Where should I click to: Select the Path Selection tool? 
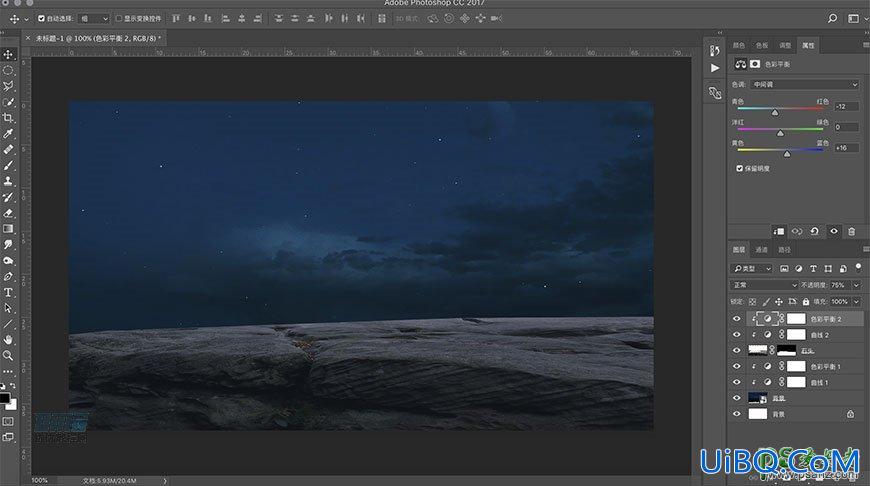pyautogui.click(x=8, y=308)
